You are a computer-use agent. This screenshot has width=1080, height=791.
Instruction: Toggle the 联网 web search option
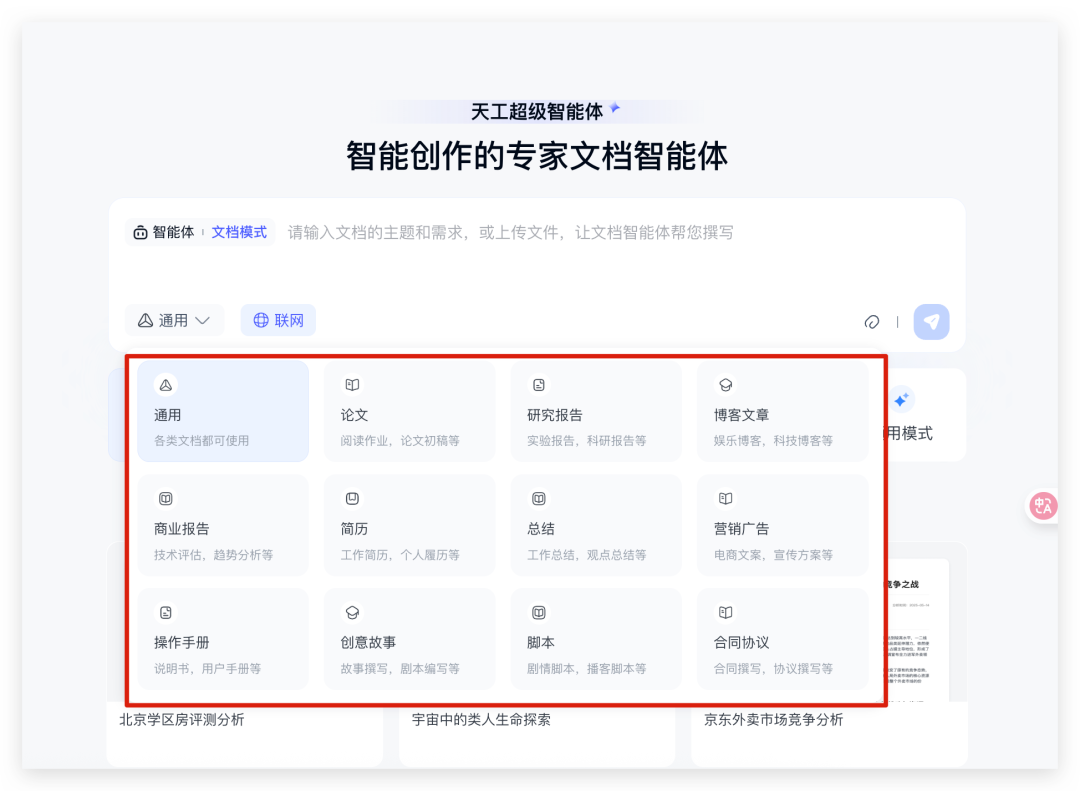pyautogui.click(x=278, y=320)
